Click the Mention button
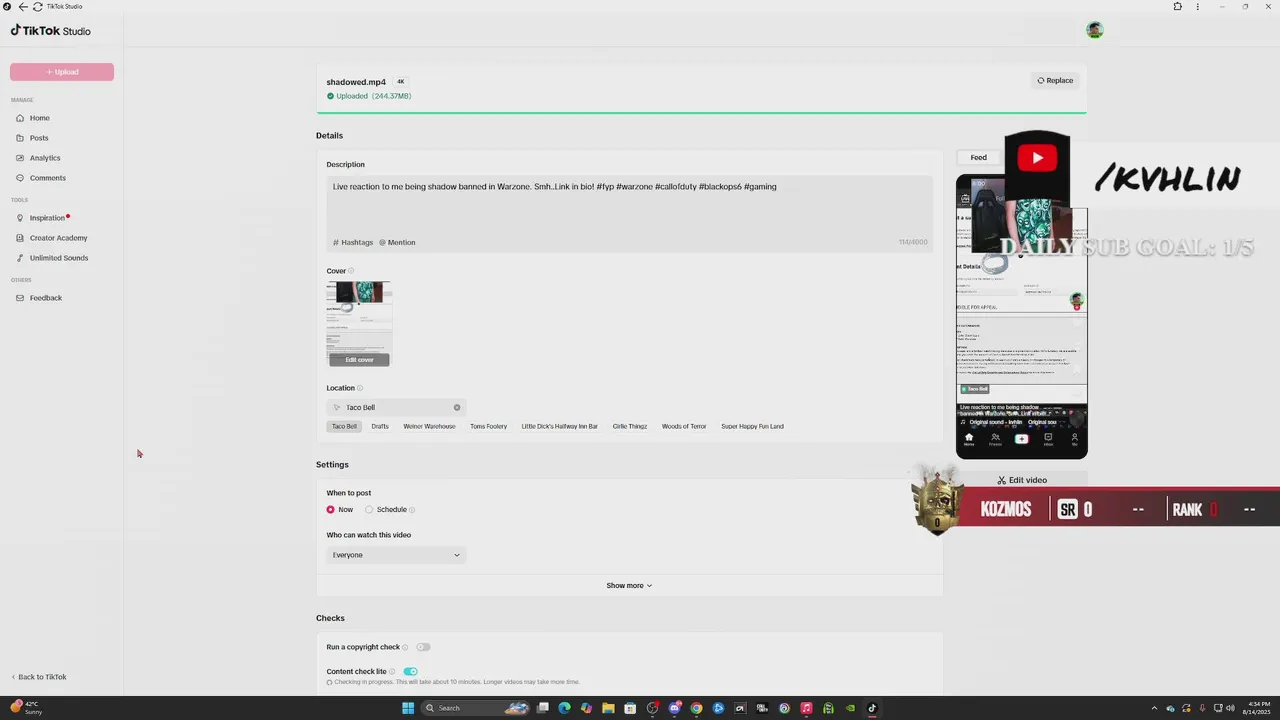The height and width of the screenshot is (720, 1280). pos(397,242)
